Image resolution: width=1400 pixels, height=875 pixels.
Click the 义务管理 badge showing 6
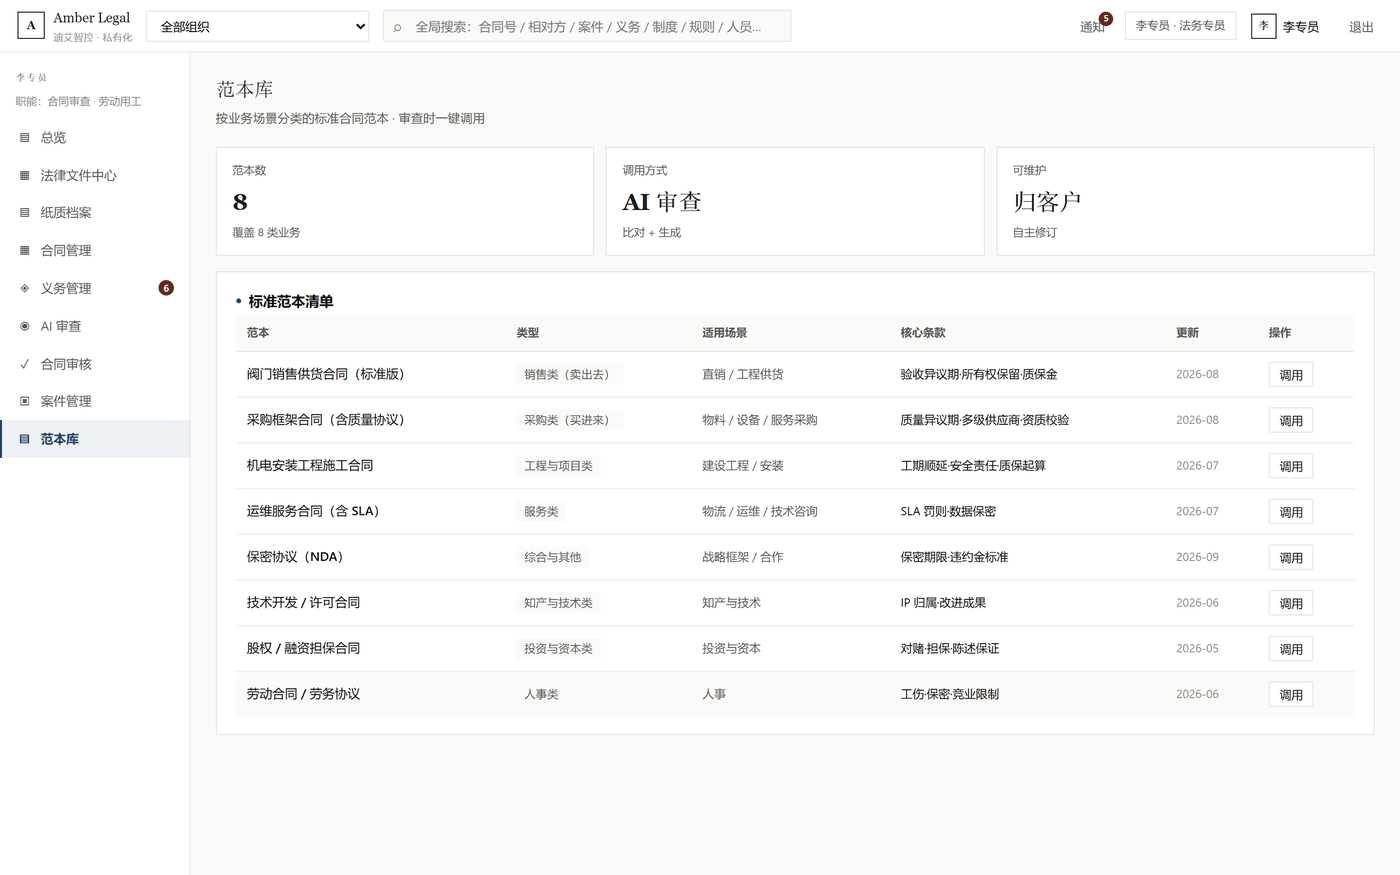point(166,288)
